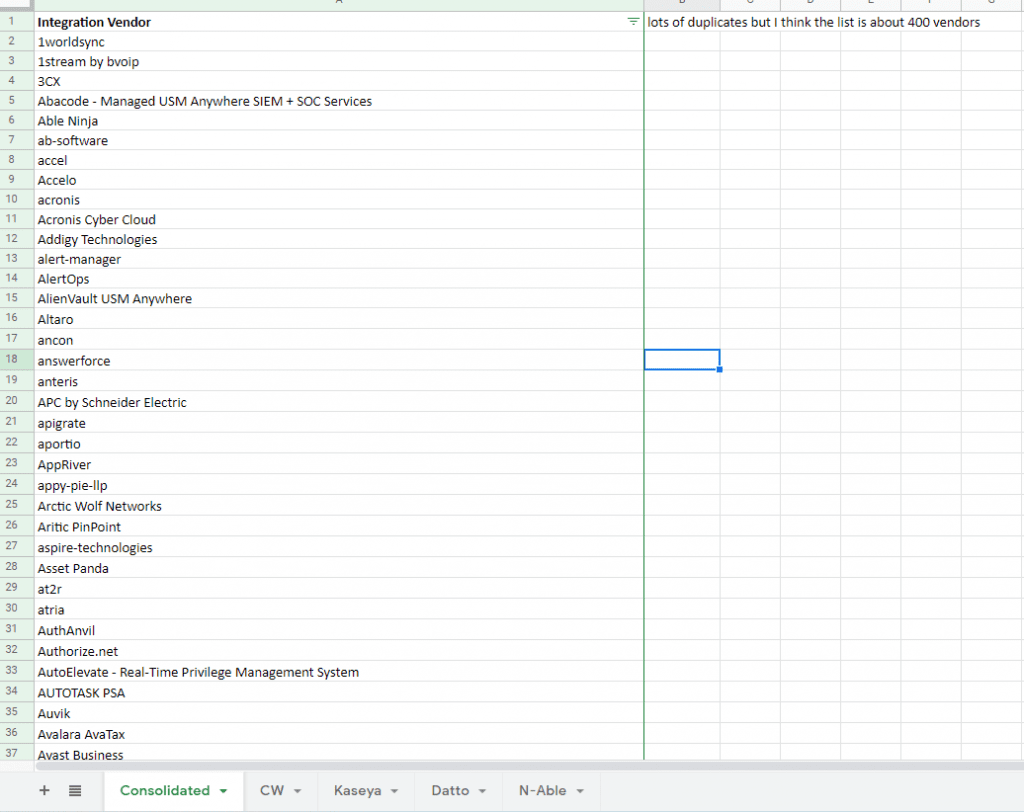Select the lowercase 'accel' cell

point(339,160)
